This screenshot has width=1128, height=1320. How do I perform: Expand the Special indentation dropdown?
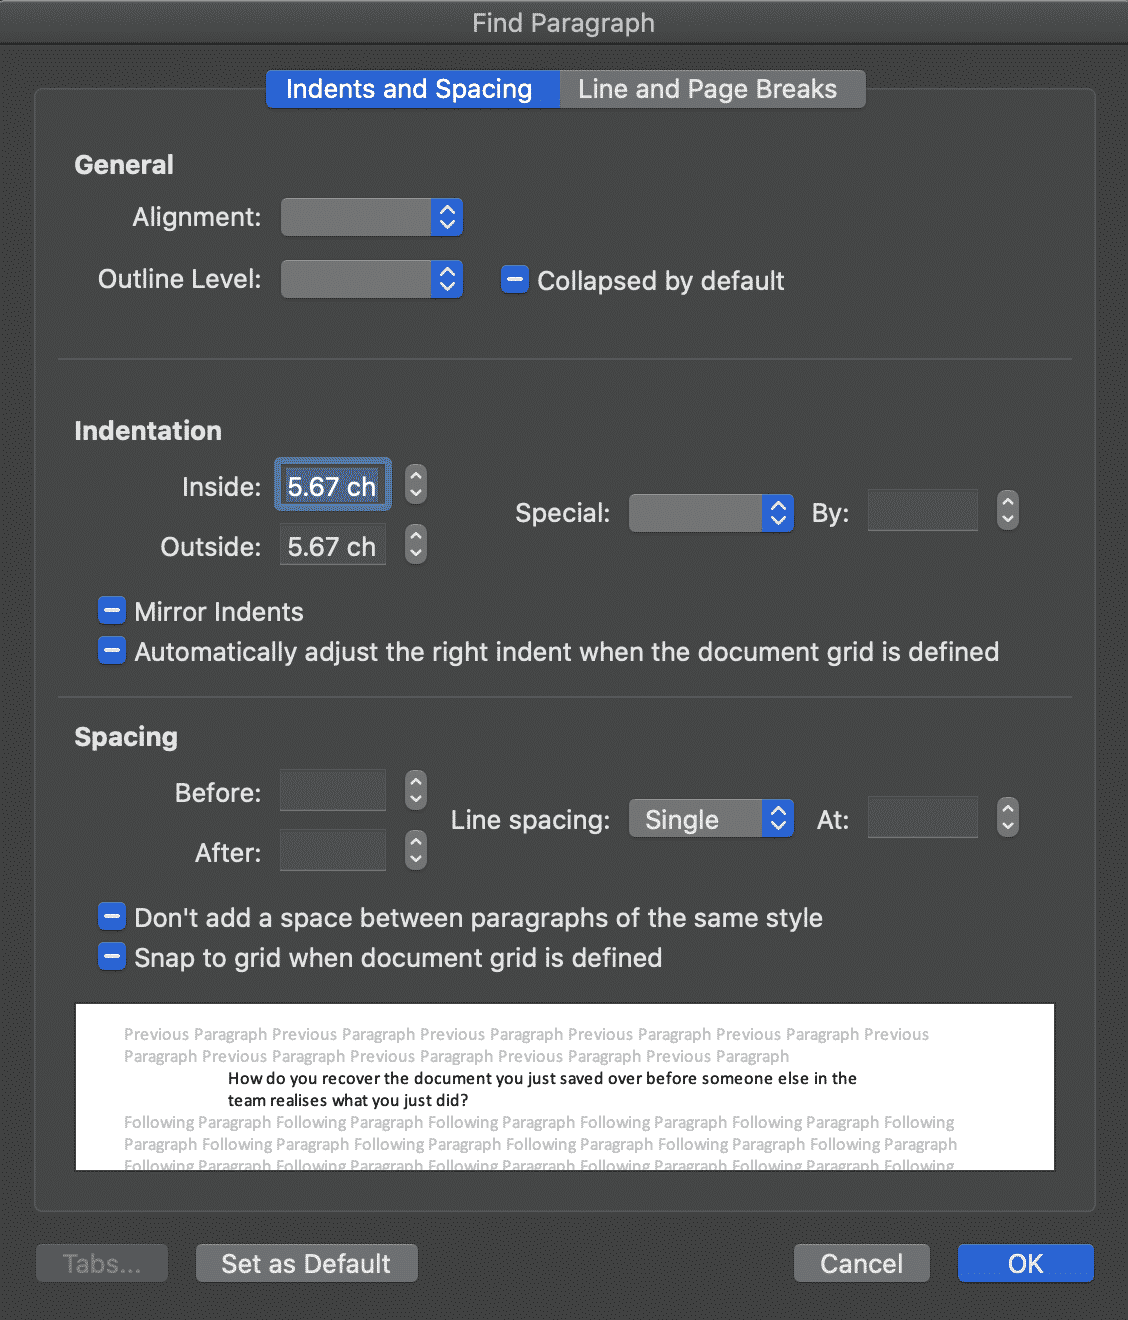(711, 513)
